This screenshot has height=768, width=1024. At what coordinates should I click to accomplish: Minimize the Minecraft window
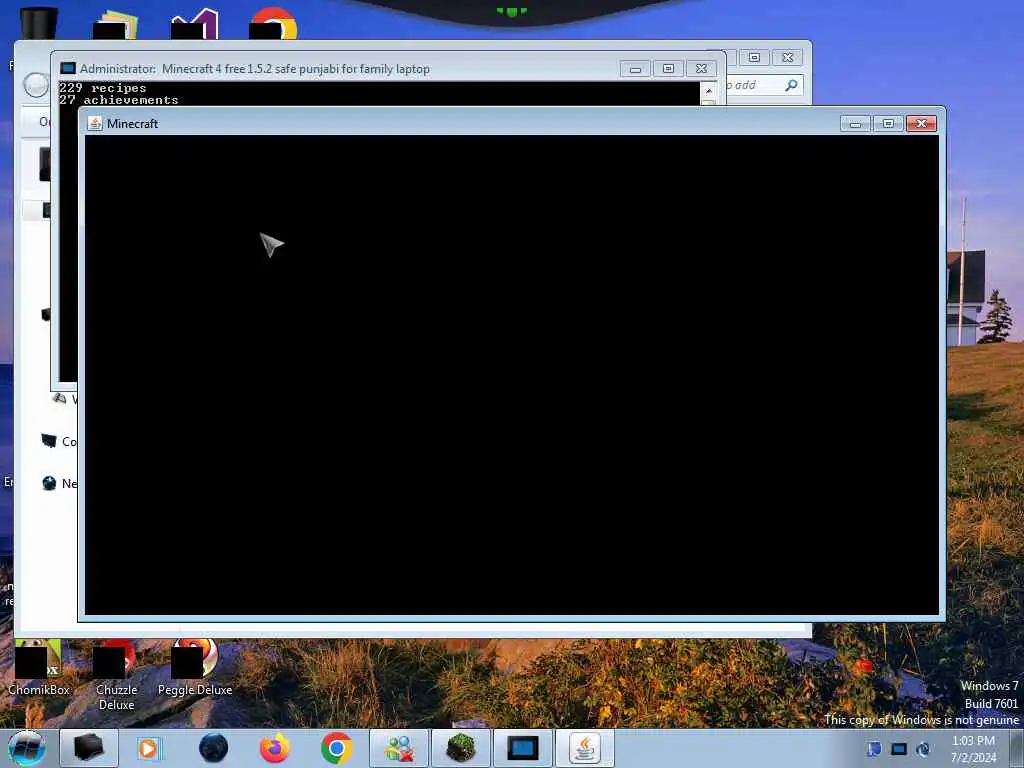coord(855,123)
